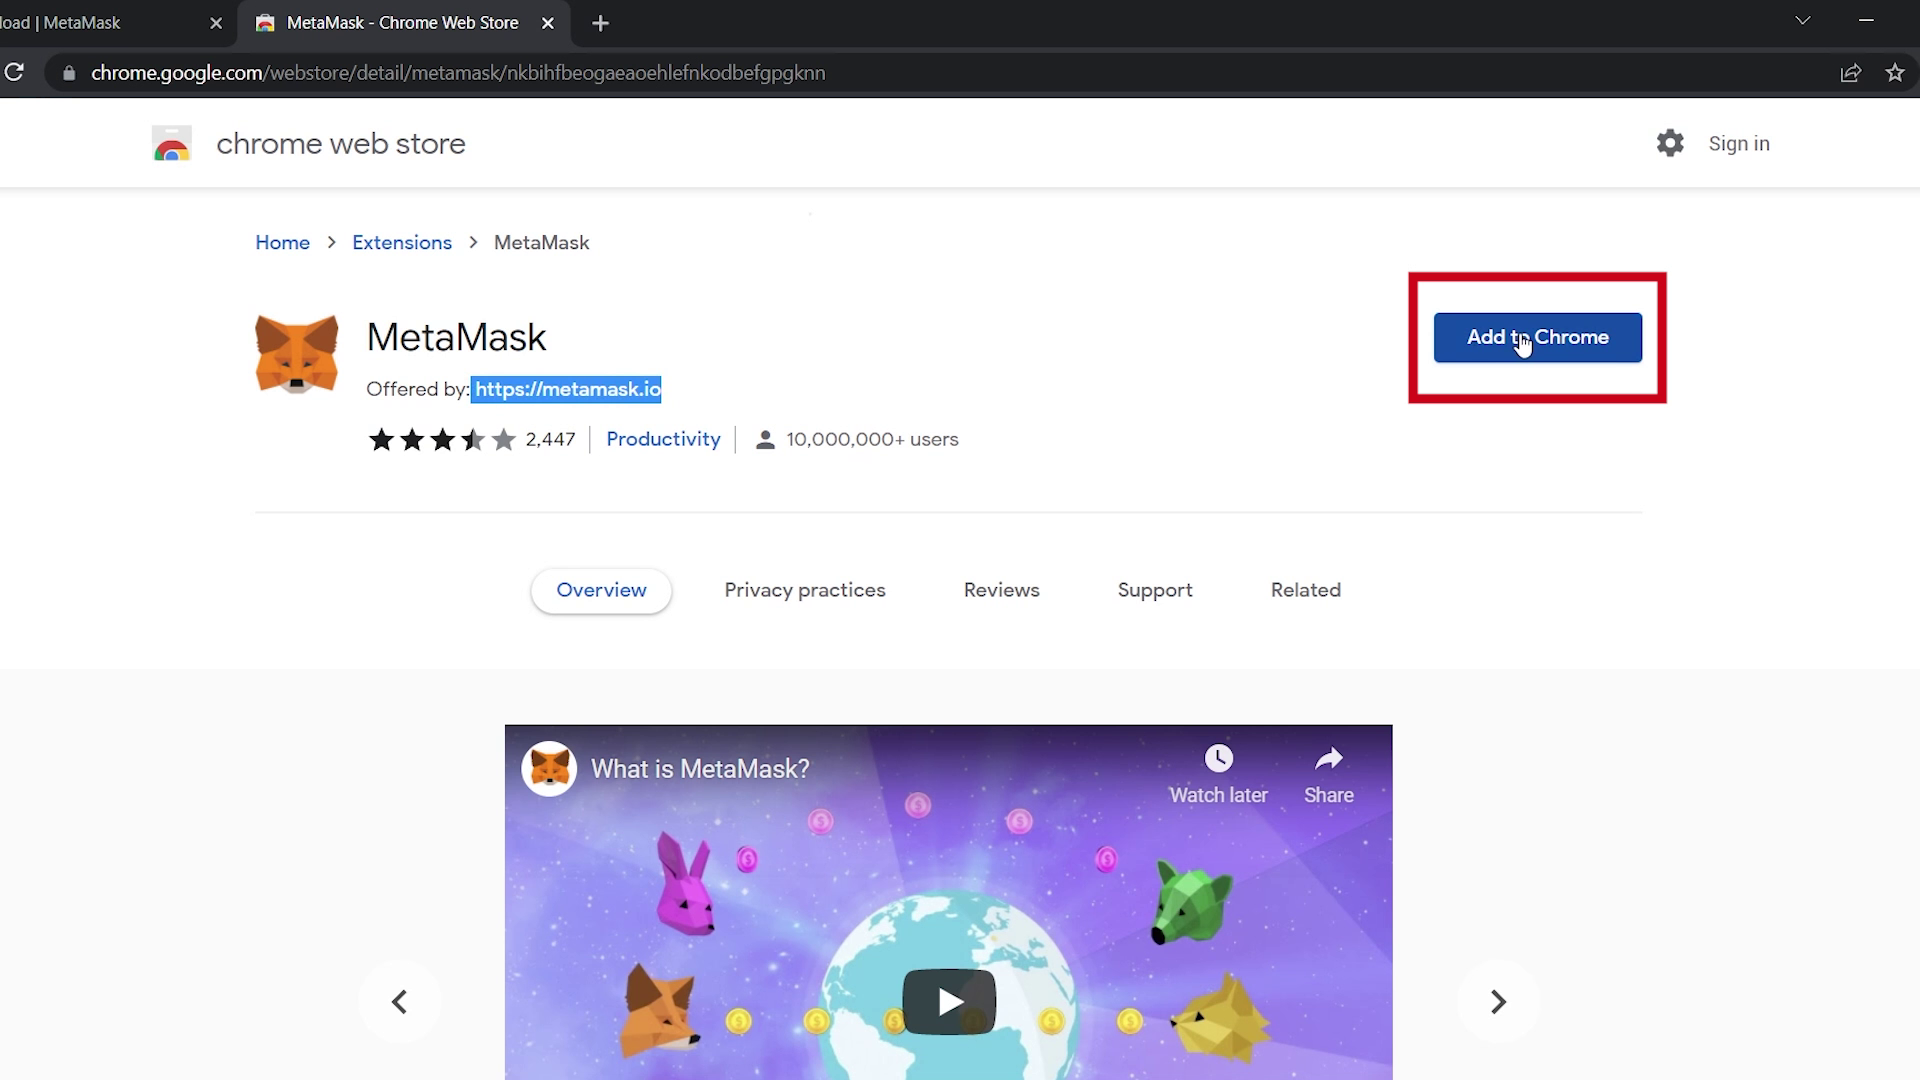Open the https://metamask.io link

(566, 389)
